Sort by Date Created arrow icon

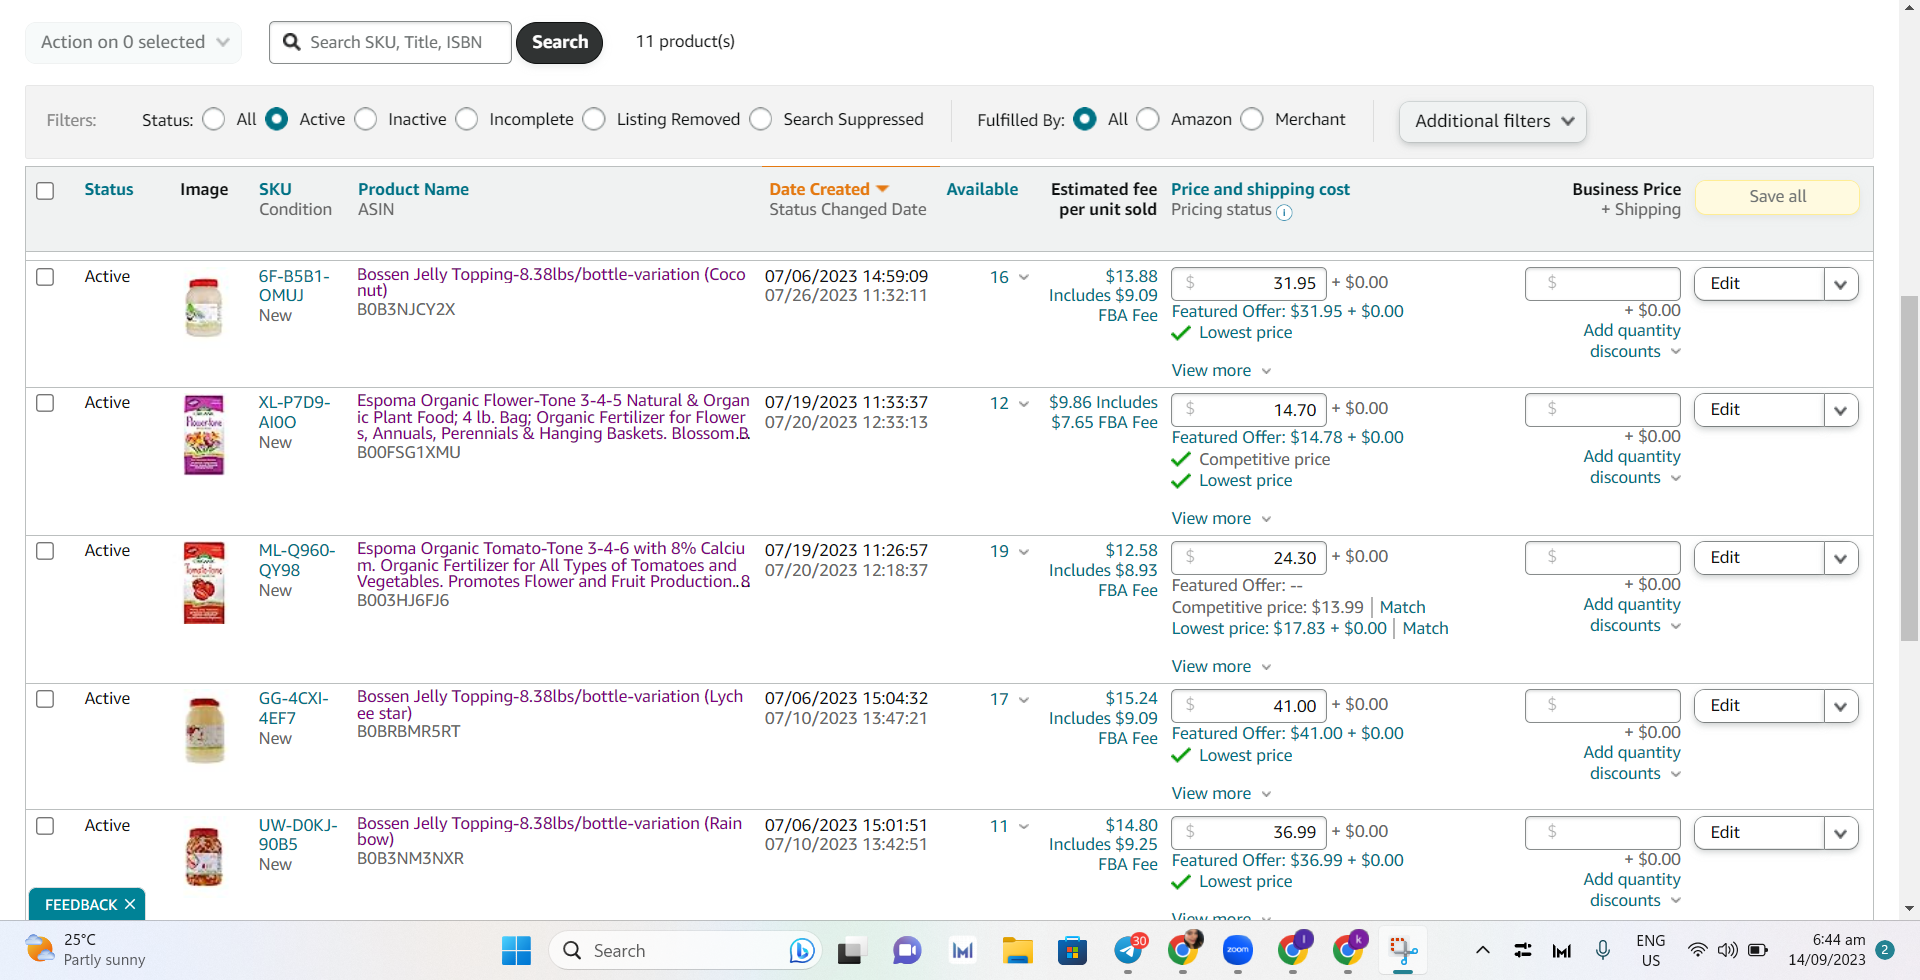(882, 188)
